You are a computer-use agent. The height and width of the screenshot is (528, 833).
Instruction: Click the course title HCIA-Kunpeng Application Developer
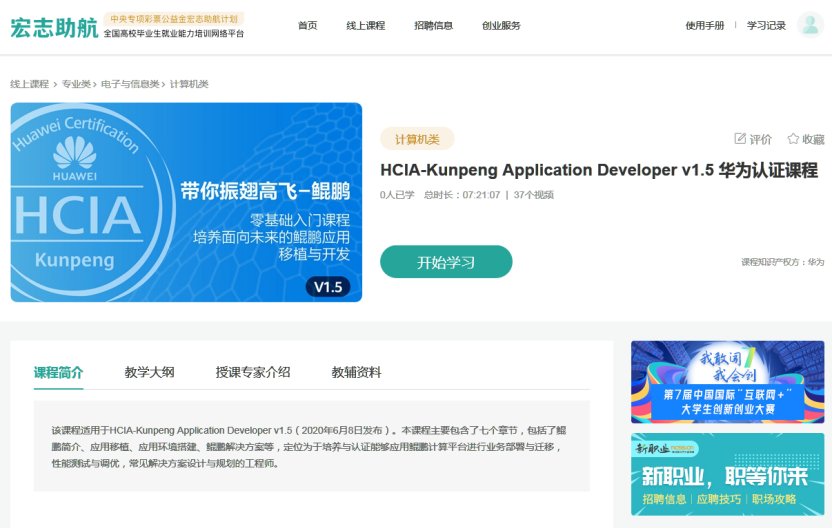pos(599,171)
